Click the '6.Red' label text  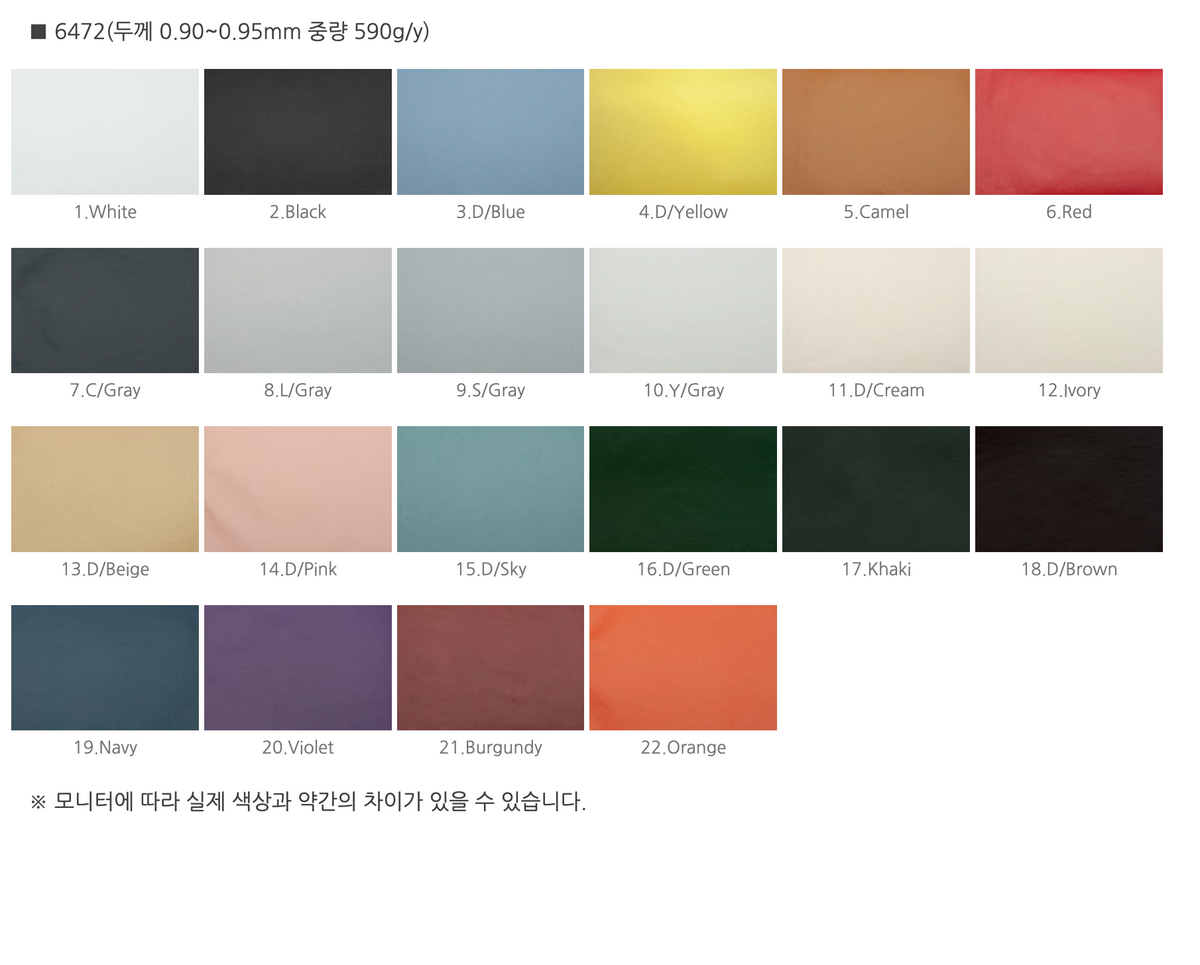point(1069,212)
